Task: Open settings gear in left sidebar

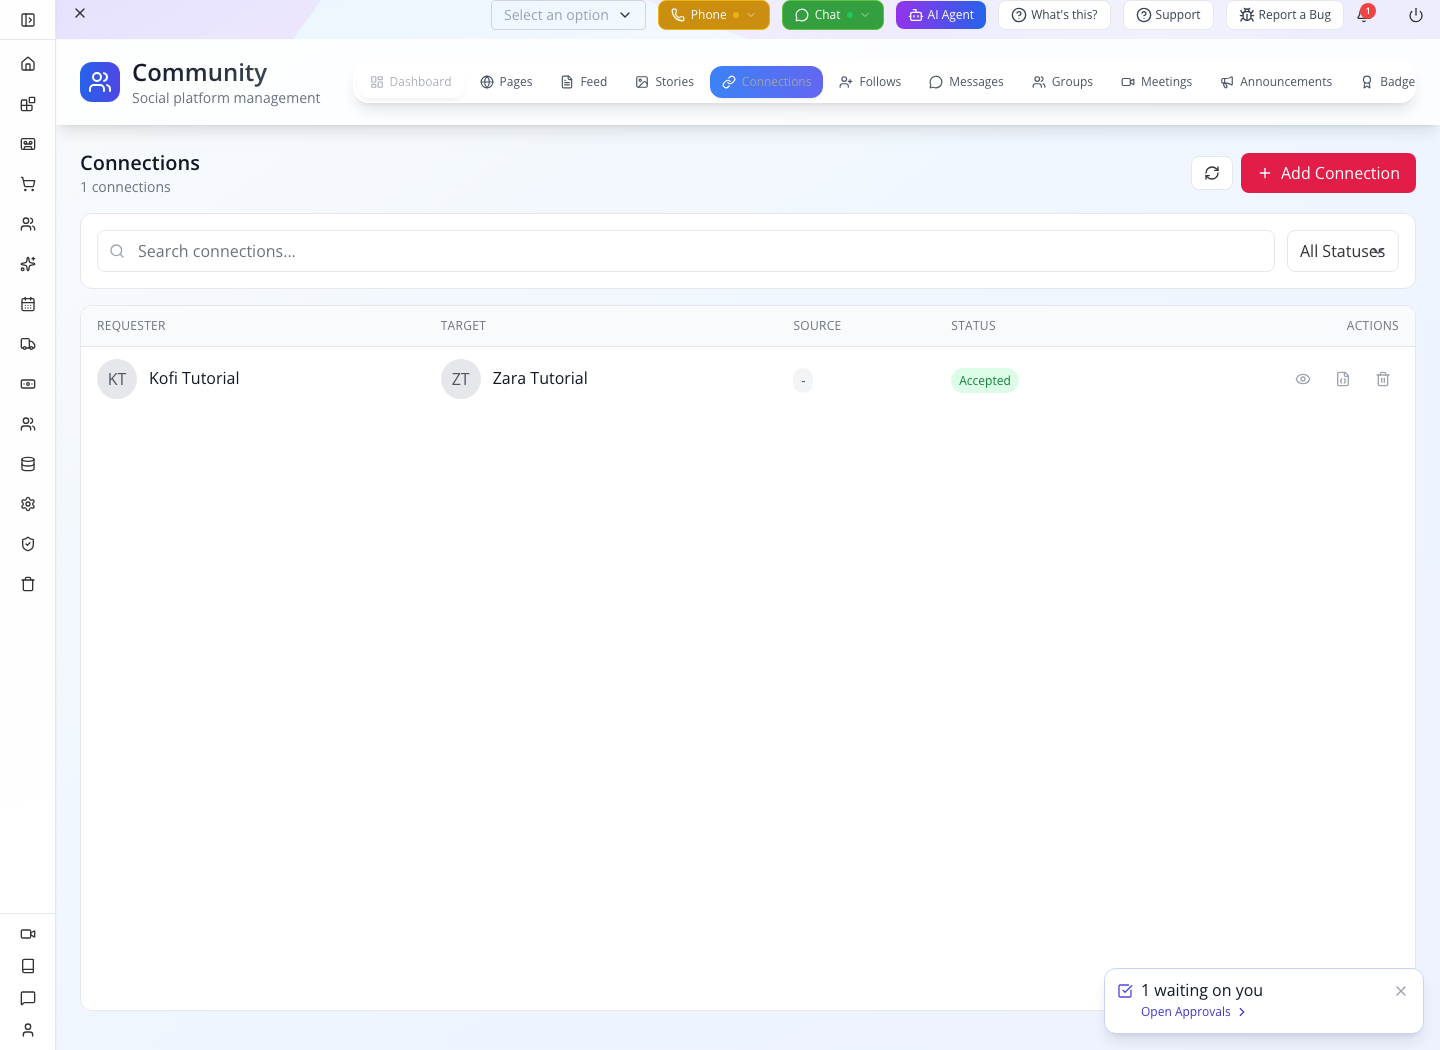Action: [x=28, y=504]
